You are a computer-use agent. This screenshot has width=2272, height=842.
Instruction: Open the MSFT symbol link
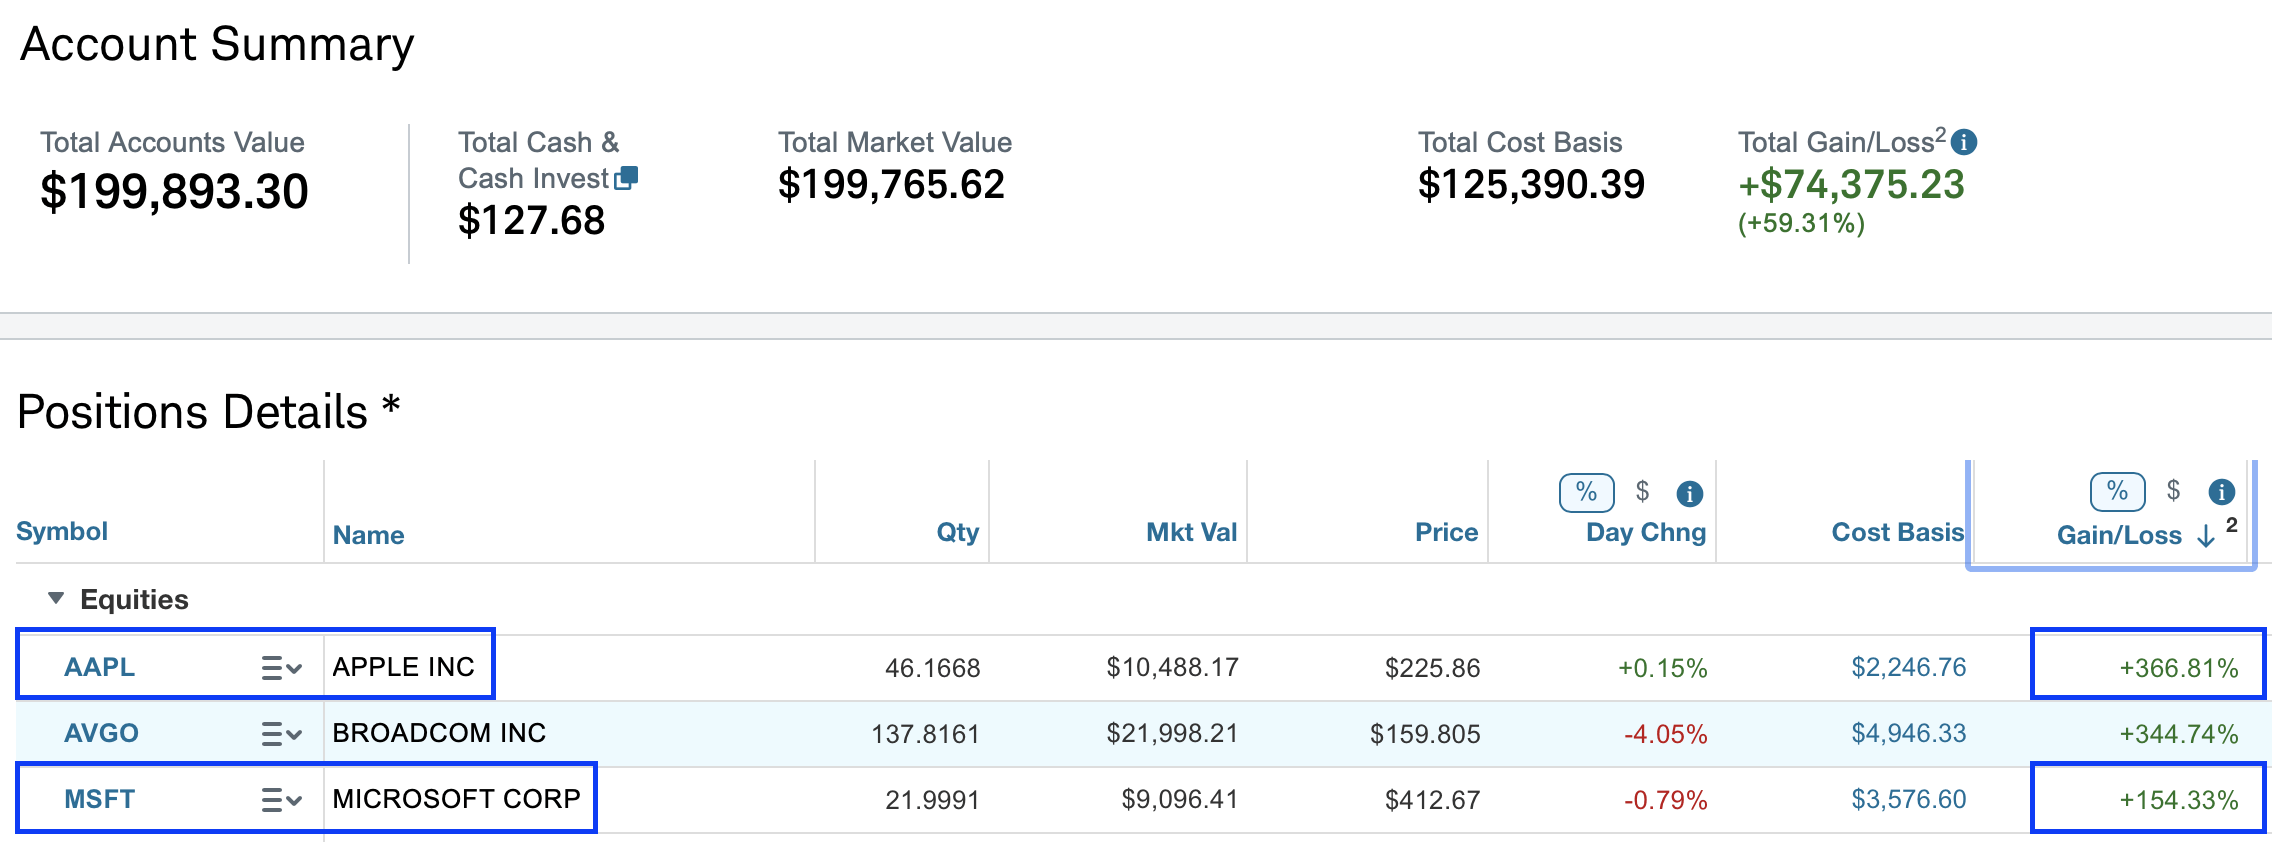point(99,799)
